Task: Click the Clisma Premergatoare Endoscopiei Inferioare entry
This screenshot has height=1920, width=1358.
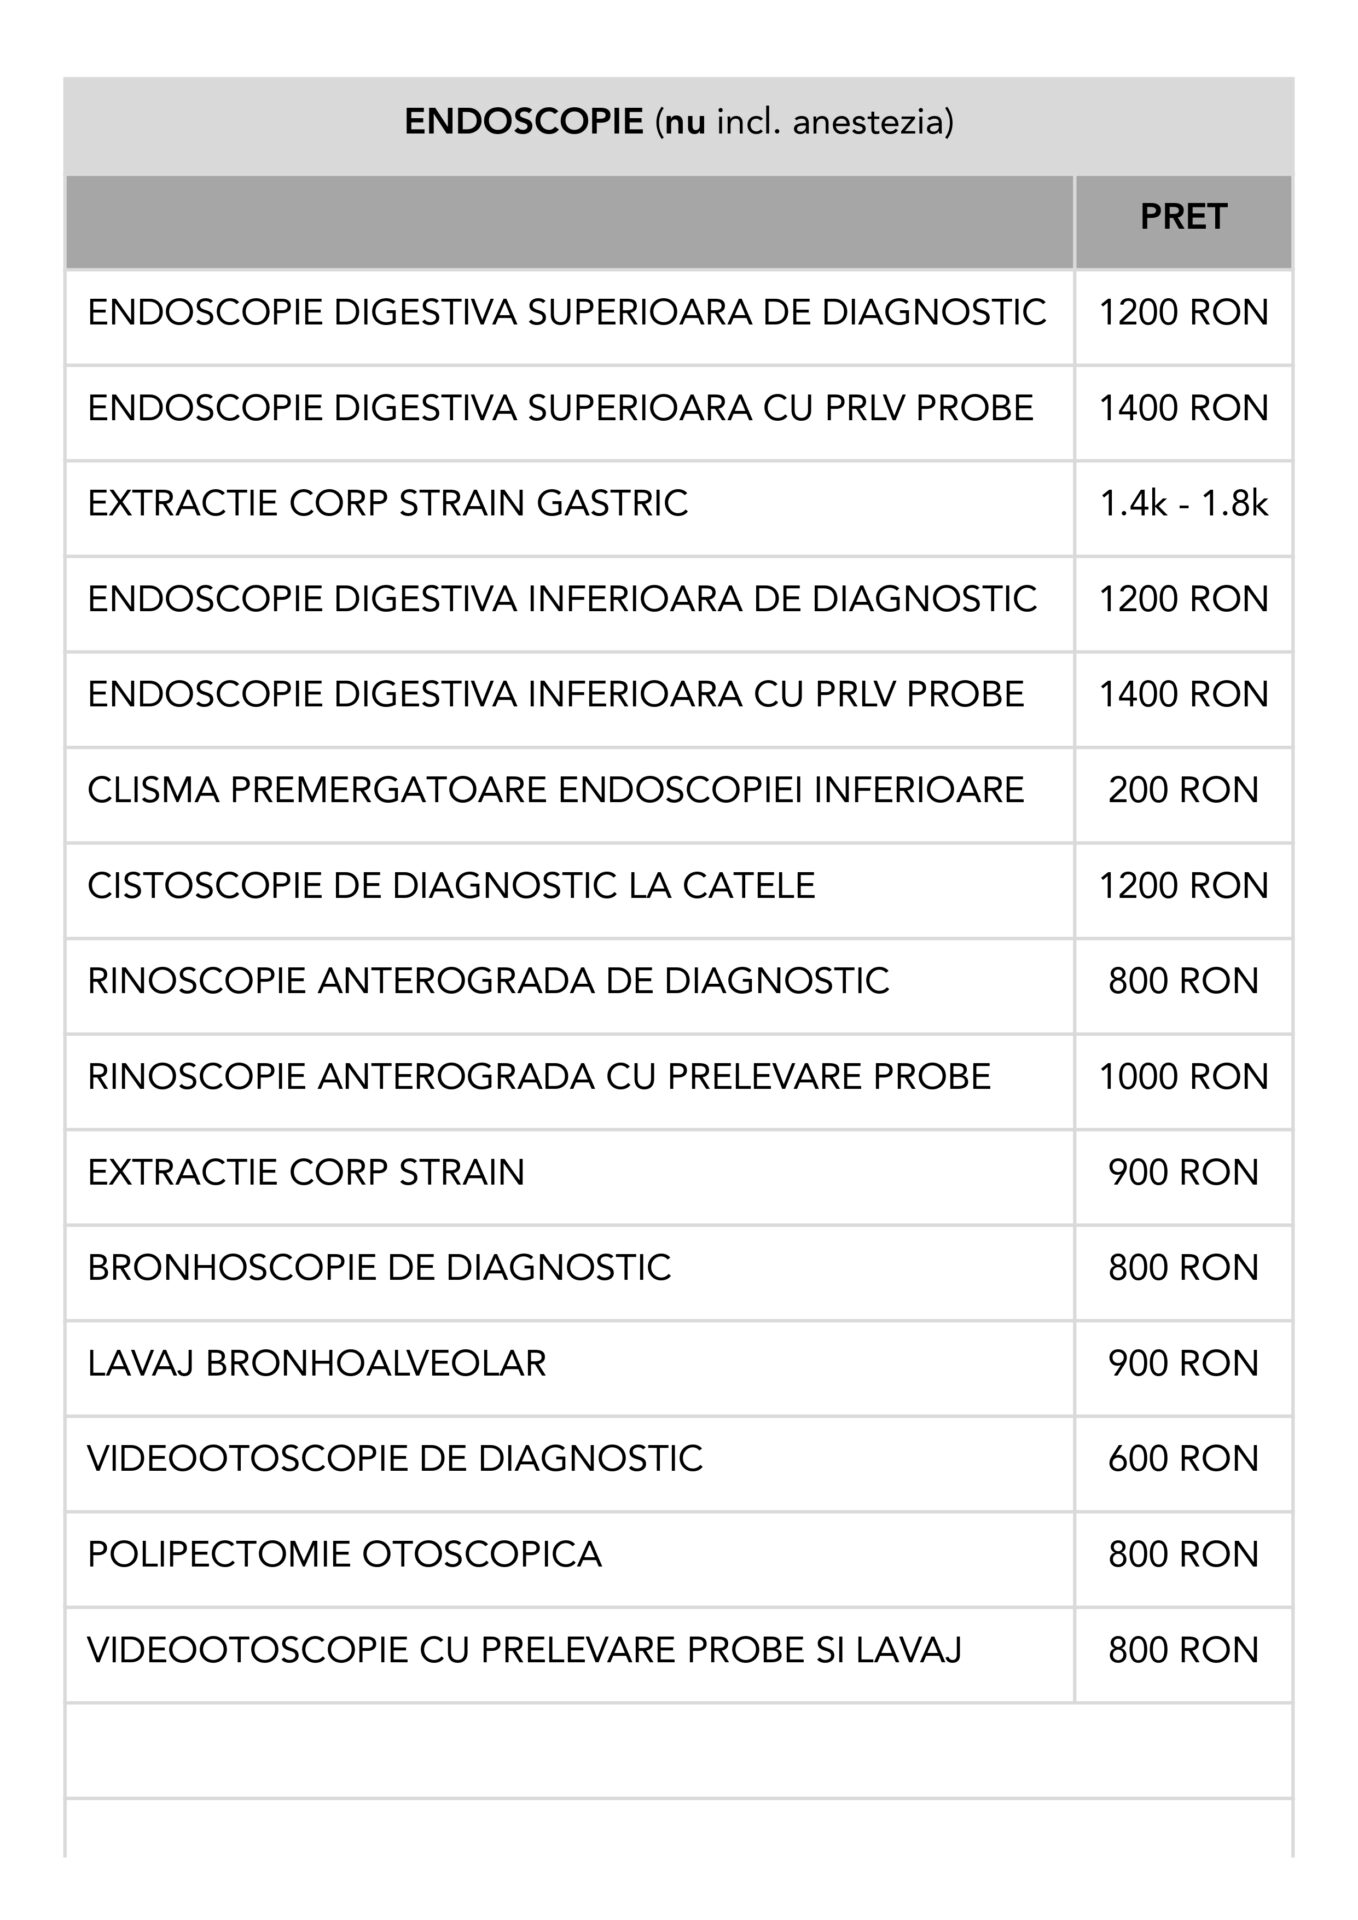Action: coord(556,790)
